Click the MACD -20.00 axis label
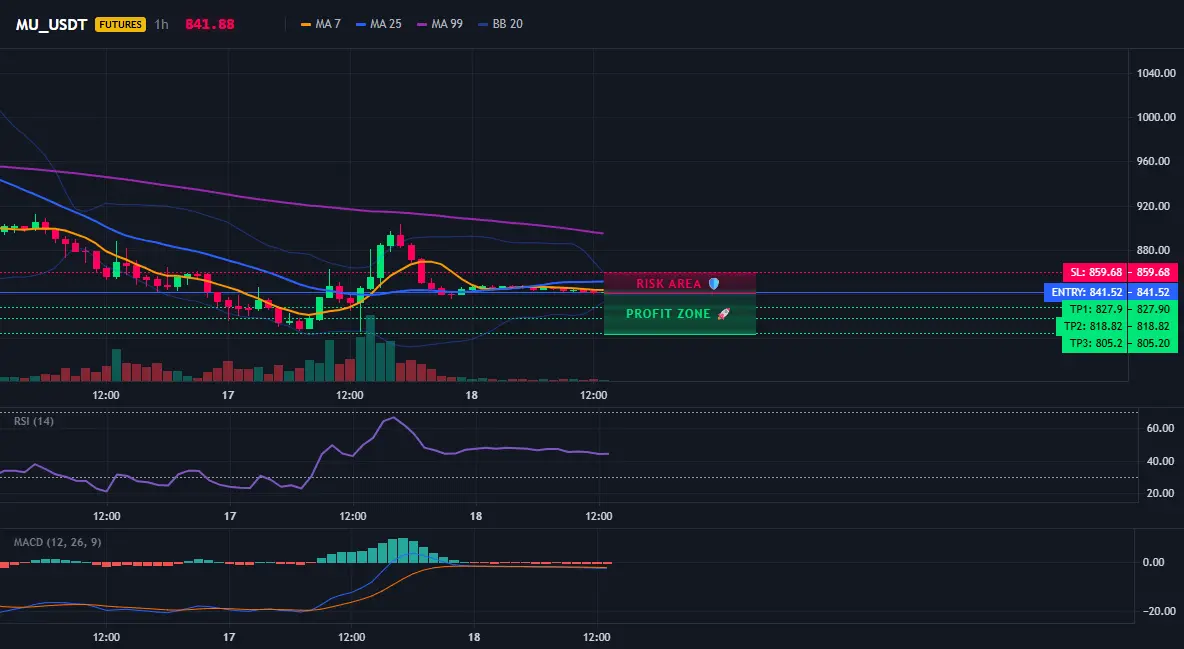Viewport: 1184px width, 649px height. [x=1159, y=611]
